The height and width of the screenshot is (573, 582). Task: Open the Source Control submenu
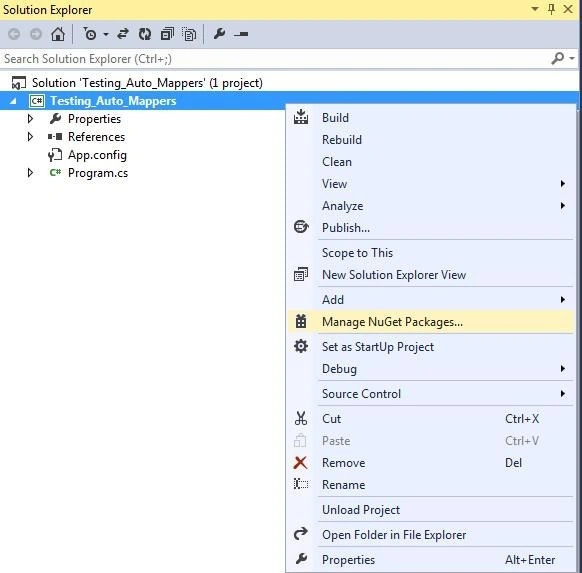point(431,393)
